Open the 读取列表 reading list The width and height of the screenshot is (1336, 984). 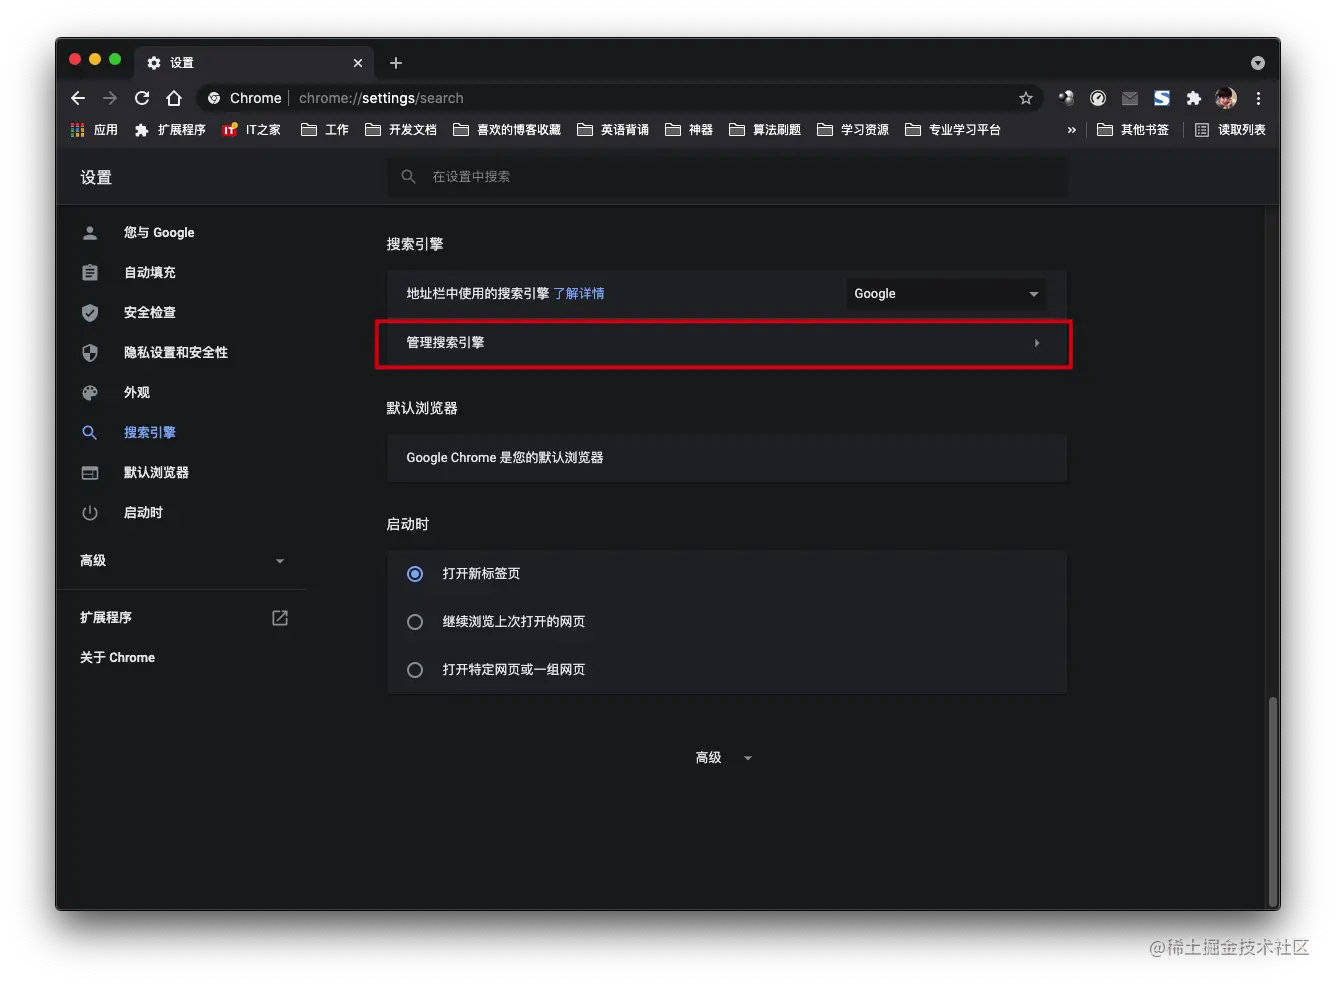(1230, 130)
